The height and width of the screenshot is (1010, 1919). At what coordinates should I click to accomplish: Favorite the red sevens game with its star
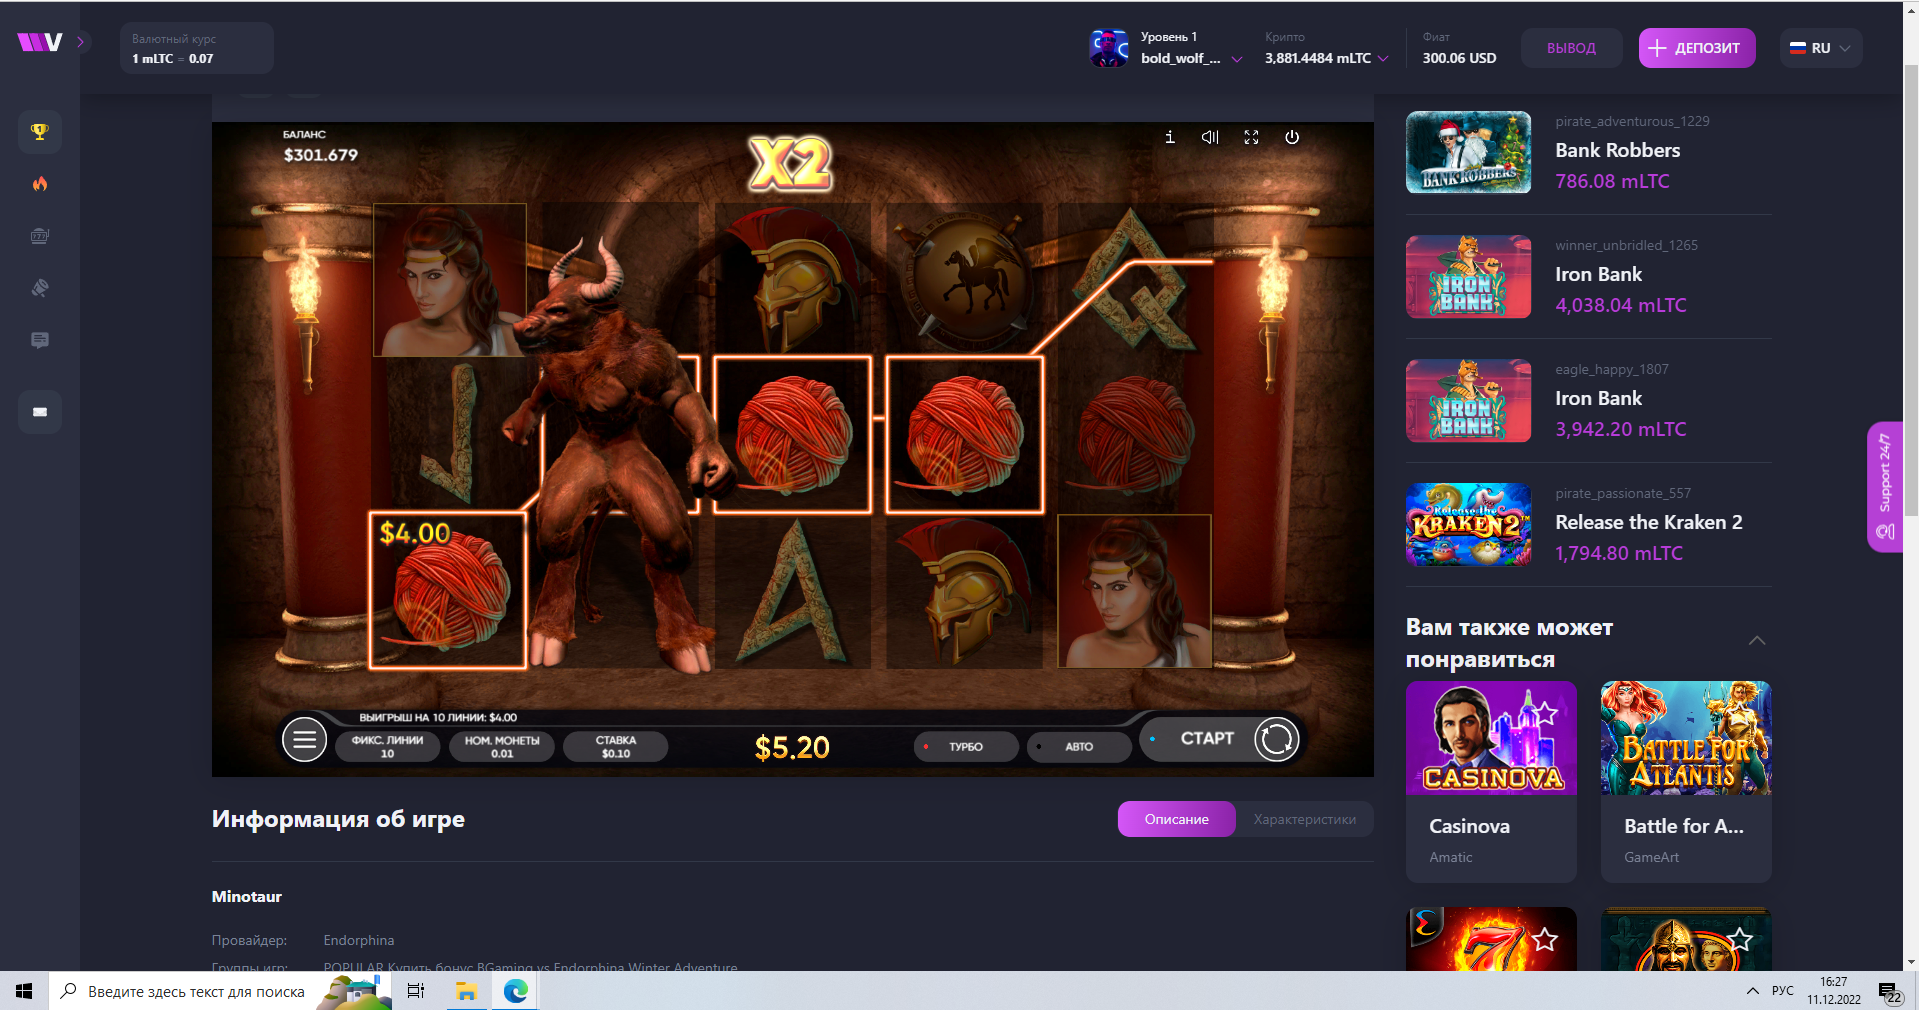pos(1545,939)
